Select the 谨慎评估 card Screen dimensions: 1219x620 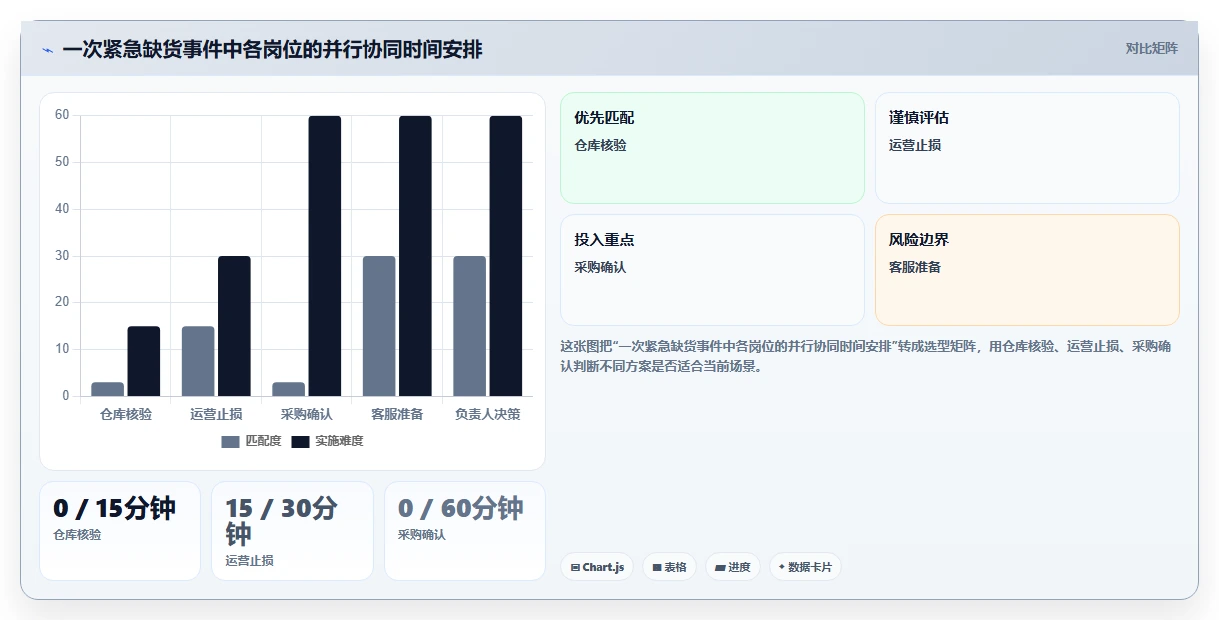pyautogui.click(x=1027, y=148)
